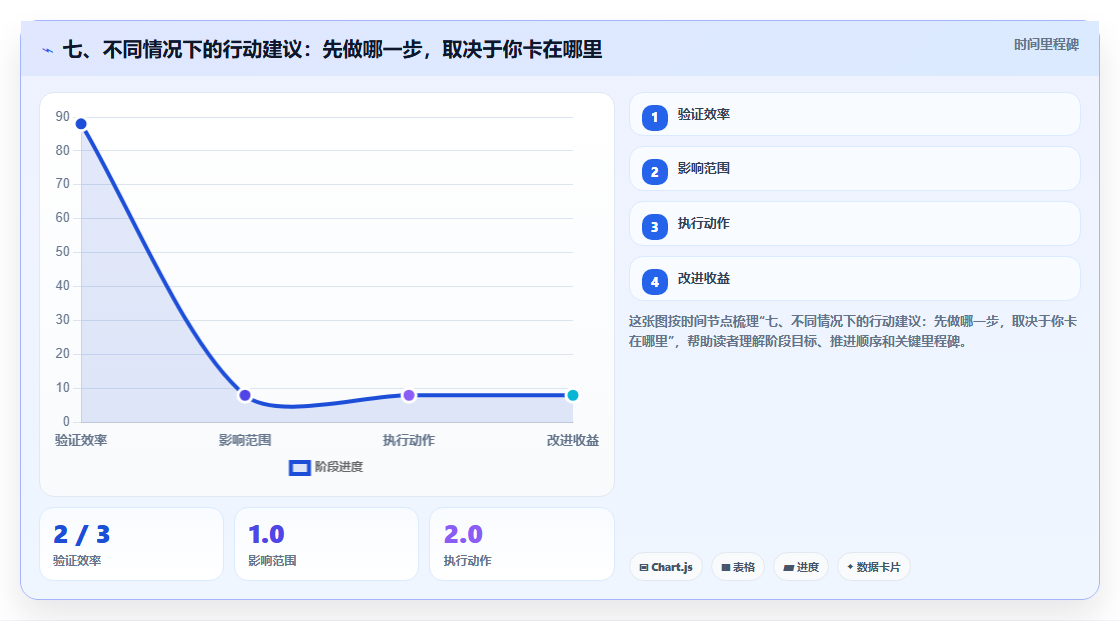Click the number 1 badge for 验证效率

pyautogui.click(x=654, y=118)
